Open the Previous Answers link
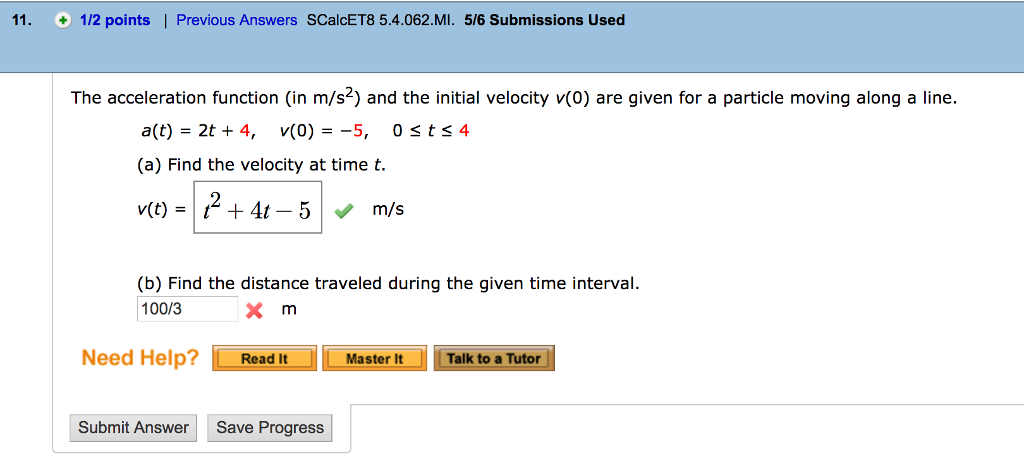This screenshot has height=466, width=1024. (x=237, y=20)
